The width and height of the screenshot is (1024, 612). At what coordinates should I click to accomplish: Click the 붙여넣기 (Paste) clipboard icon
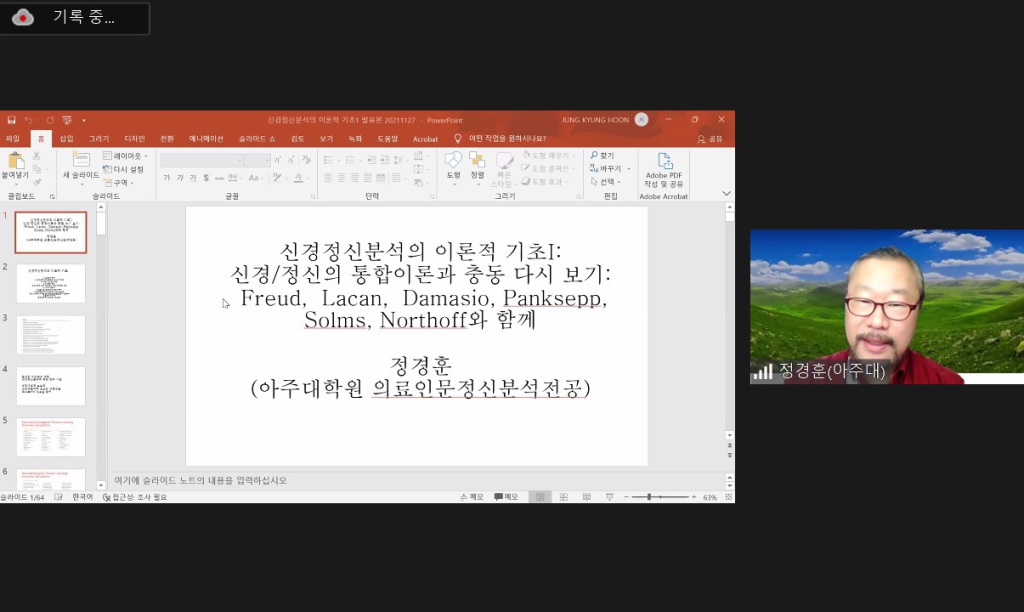pyautogui.click(x=16, y=162)
